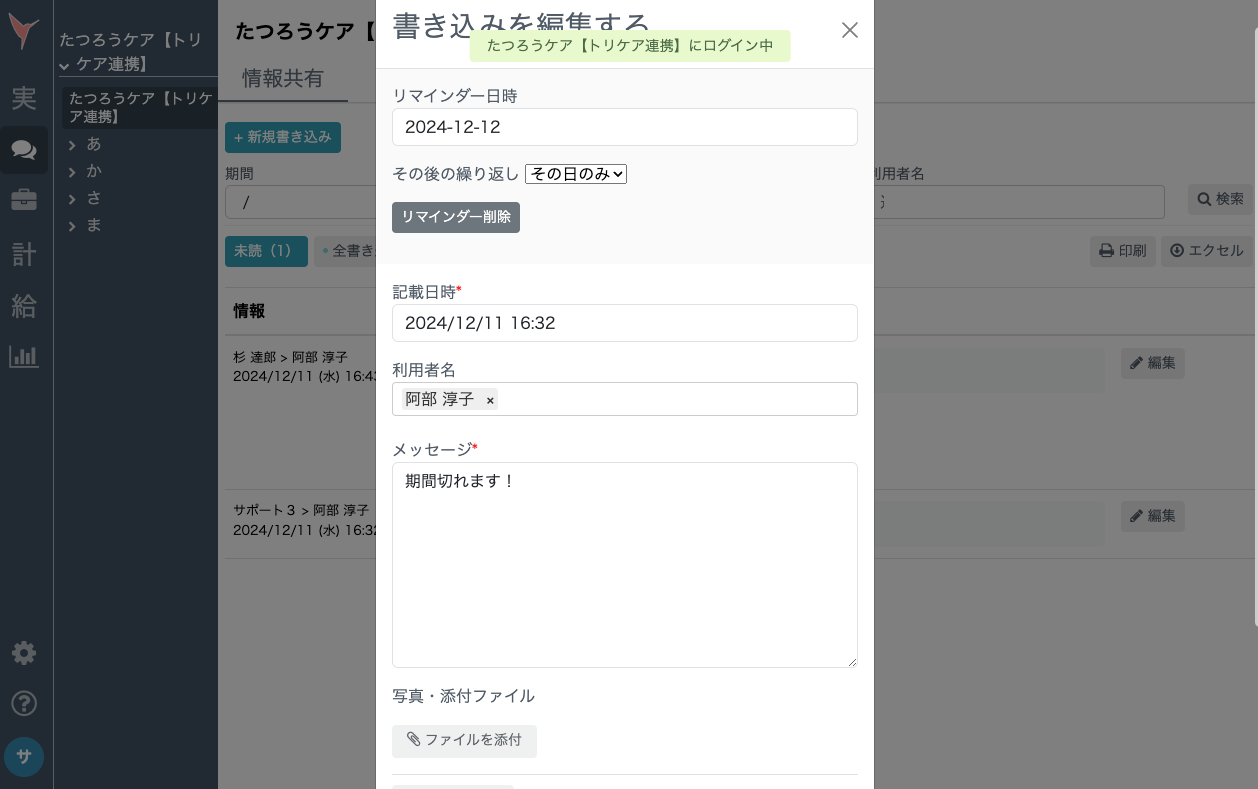Click the 記載日時 date input field
The height and width of the screenshot is (789, 1258).
pos(625,323)
